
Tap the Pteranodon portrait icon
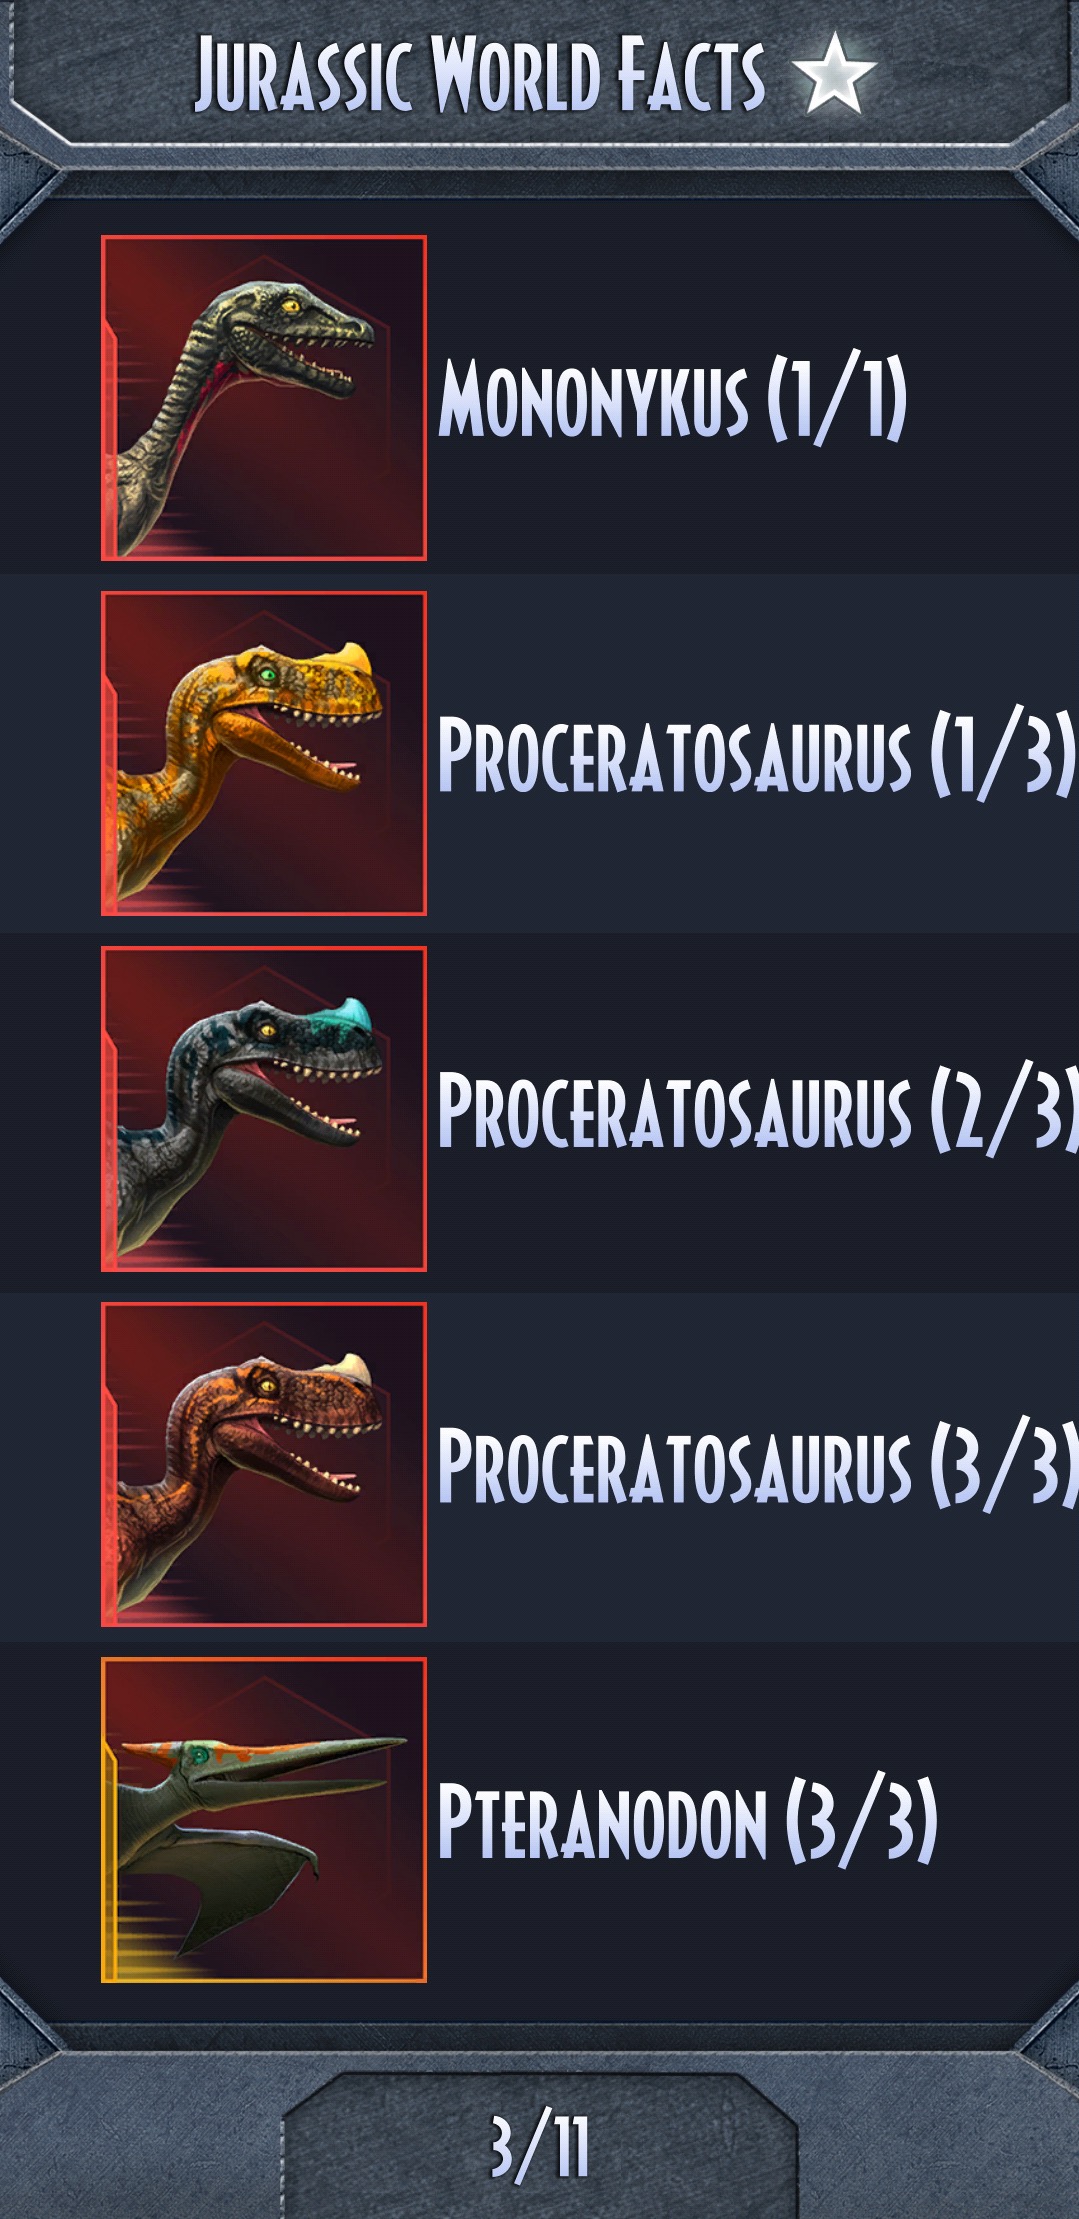click(264, 1820)
